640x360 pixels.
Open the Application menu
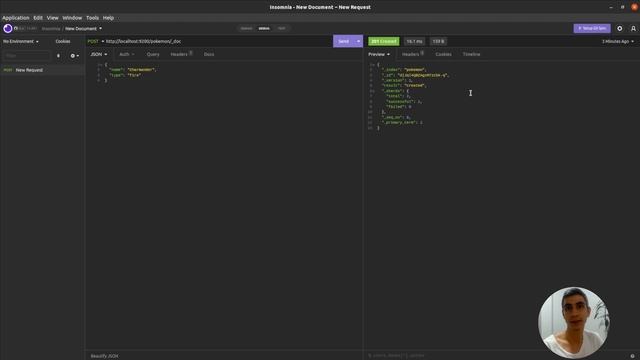[x=16, y=18]
